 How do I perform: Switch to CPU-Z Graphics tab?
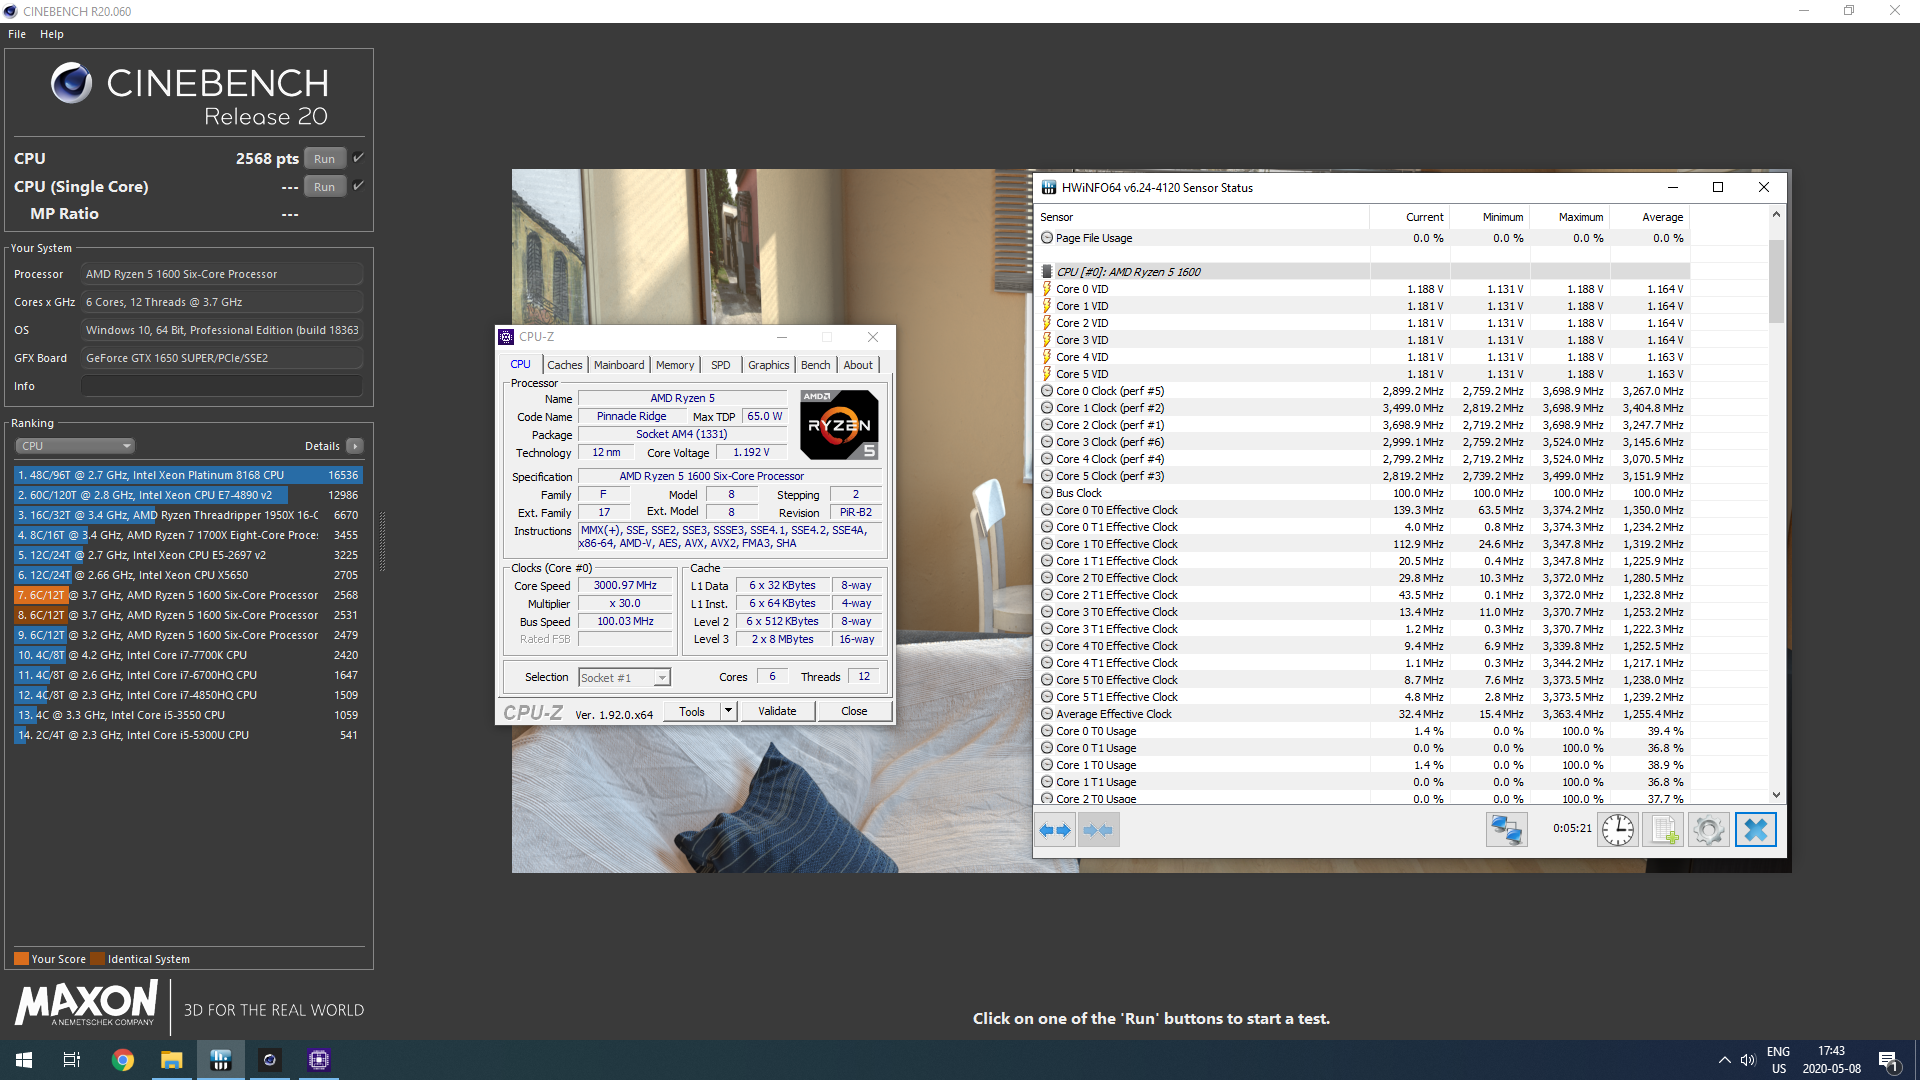769,365
